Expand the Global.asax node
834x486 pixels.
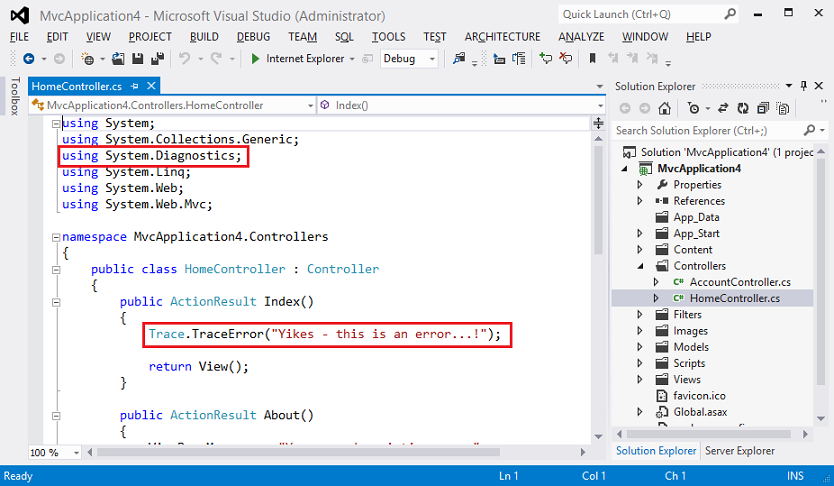pos(640,412)
